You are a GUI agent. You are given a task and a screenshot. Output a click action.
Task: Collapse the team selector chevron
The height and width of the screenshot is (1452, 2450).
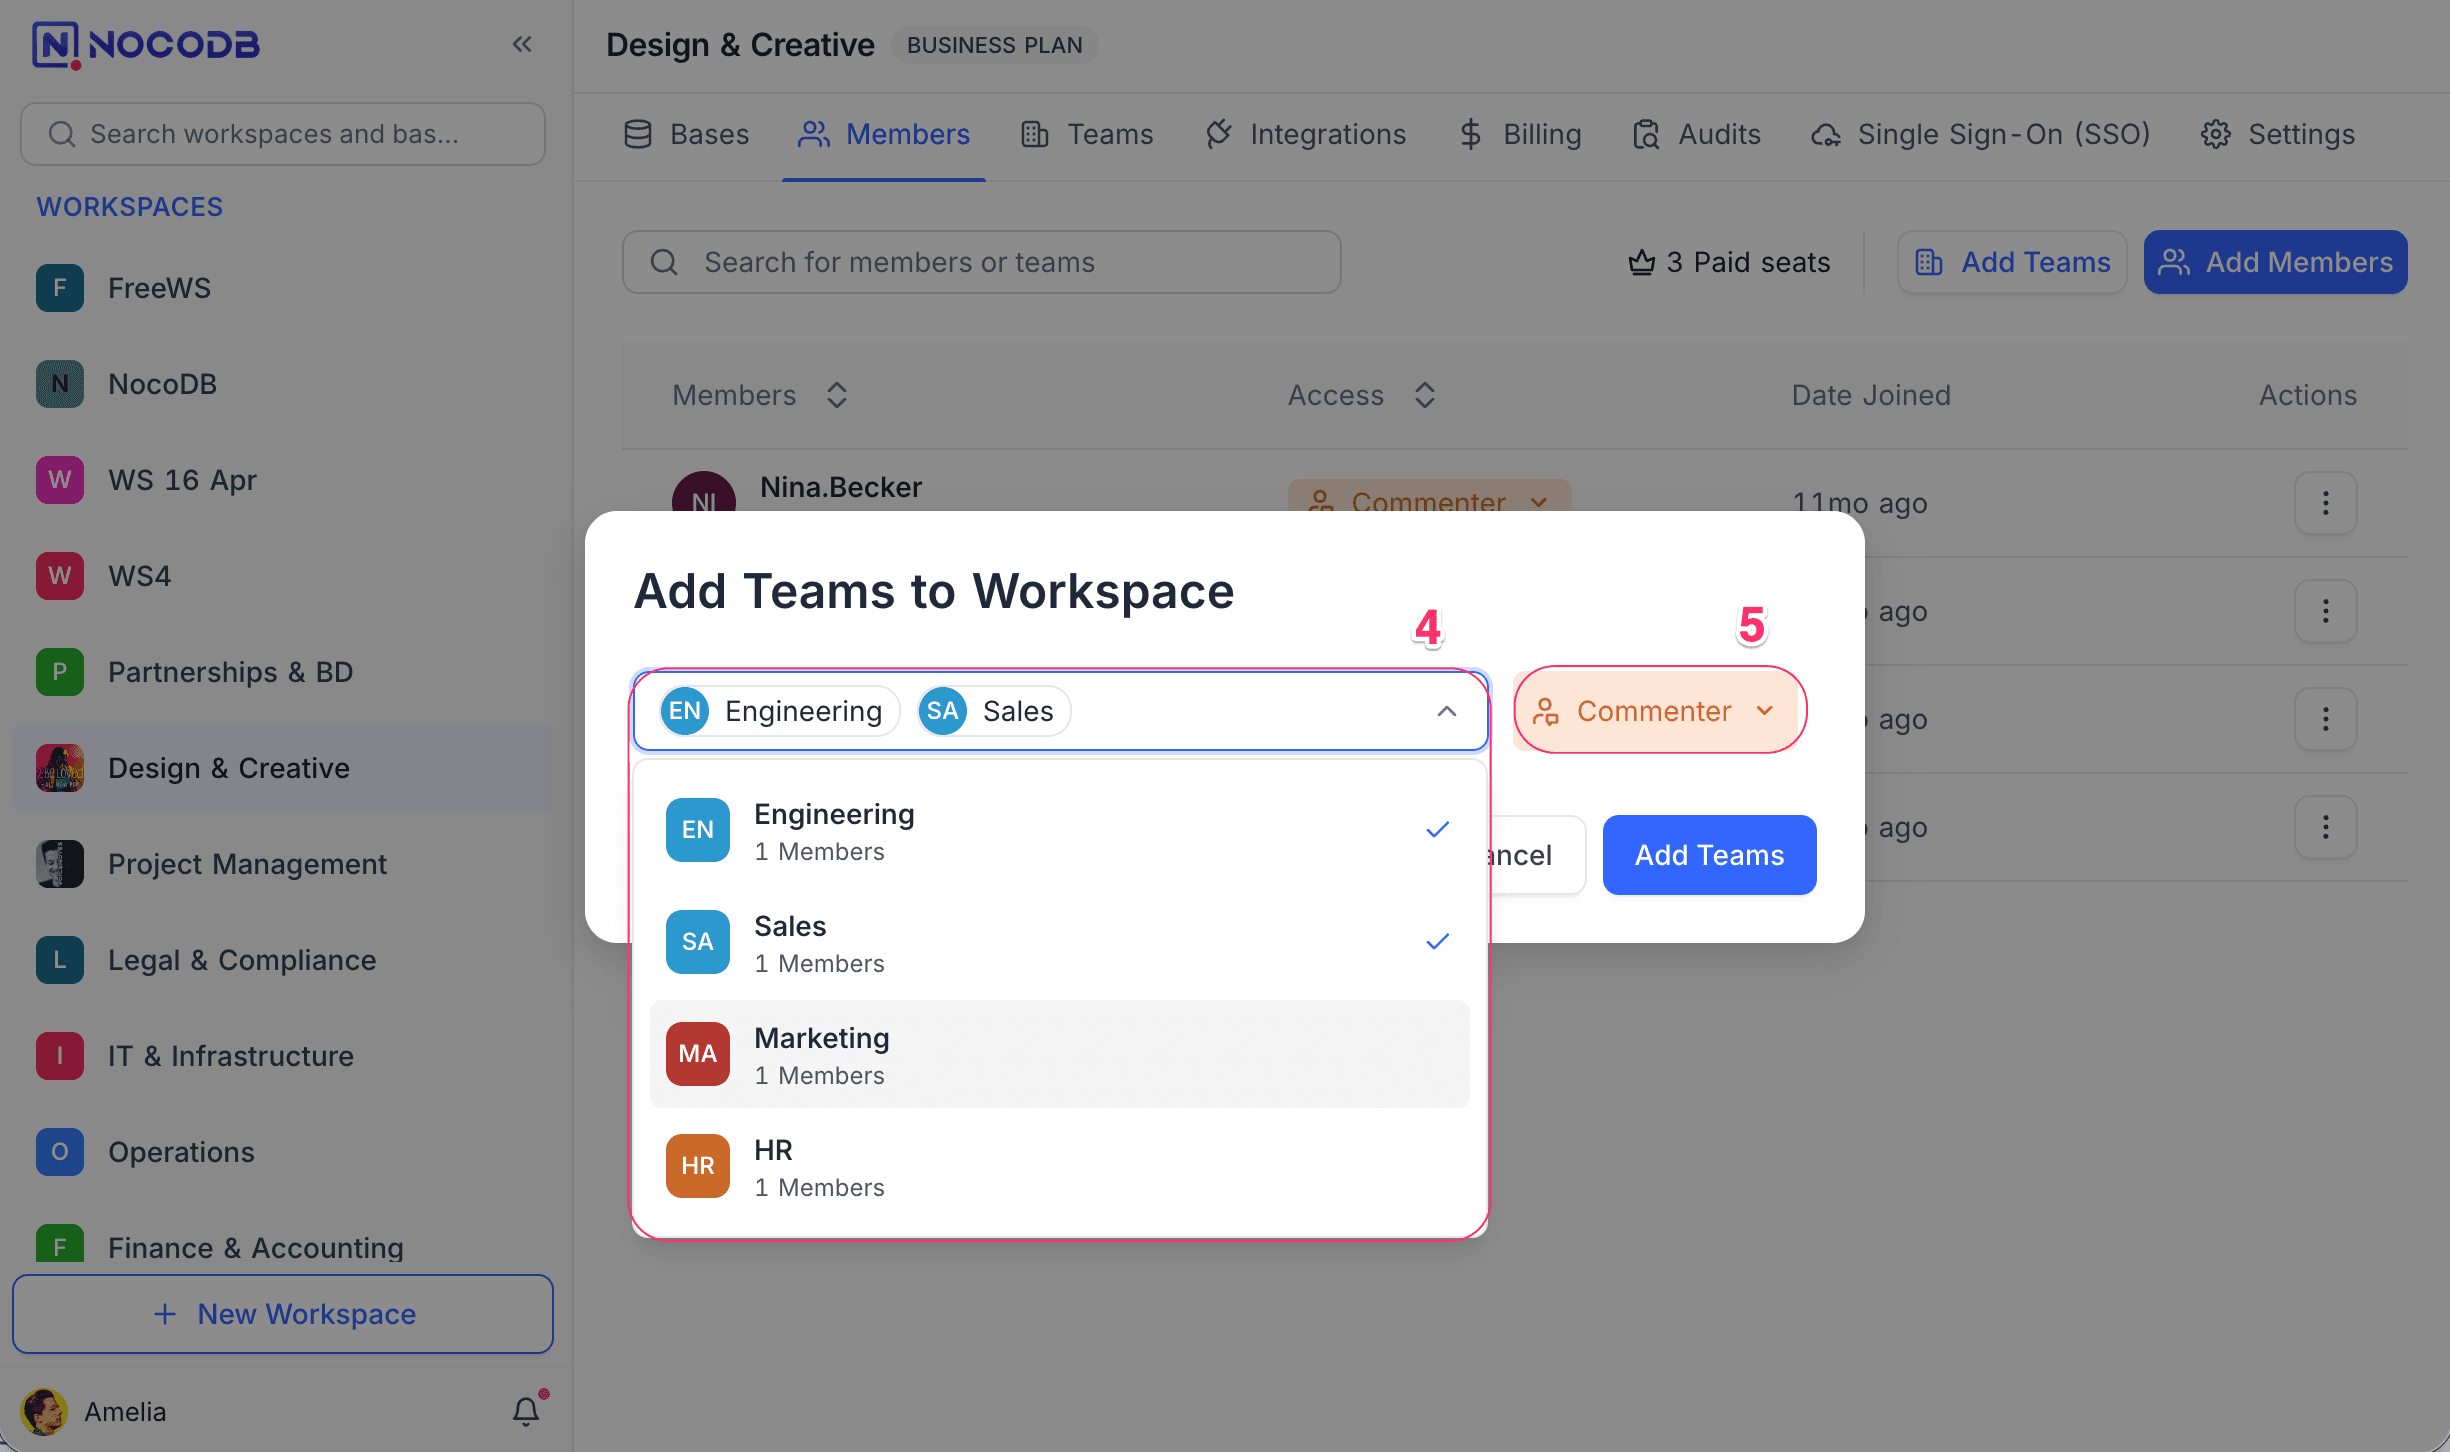point(1446,711)
